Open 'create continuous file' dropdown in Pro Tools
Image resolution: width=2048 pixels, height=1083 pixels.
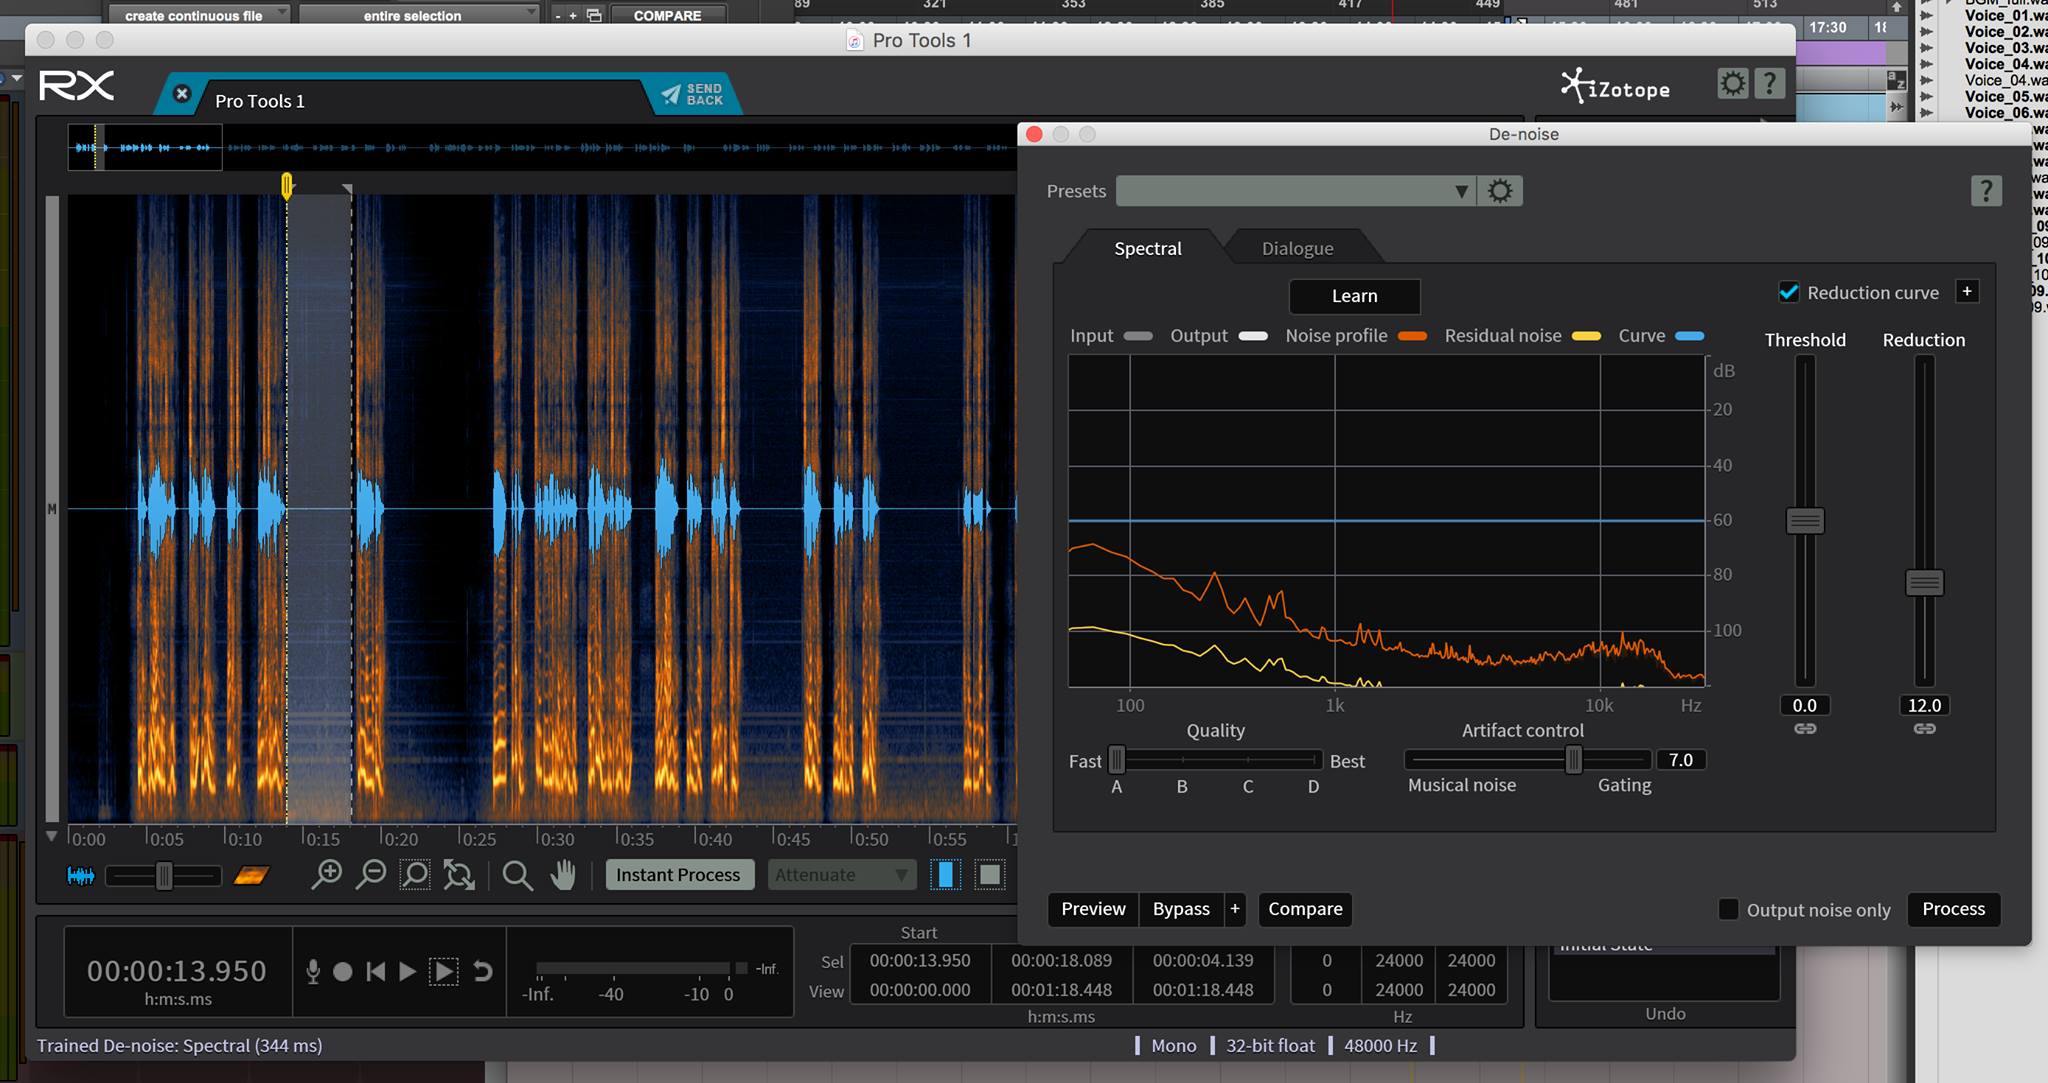[199, 14]
